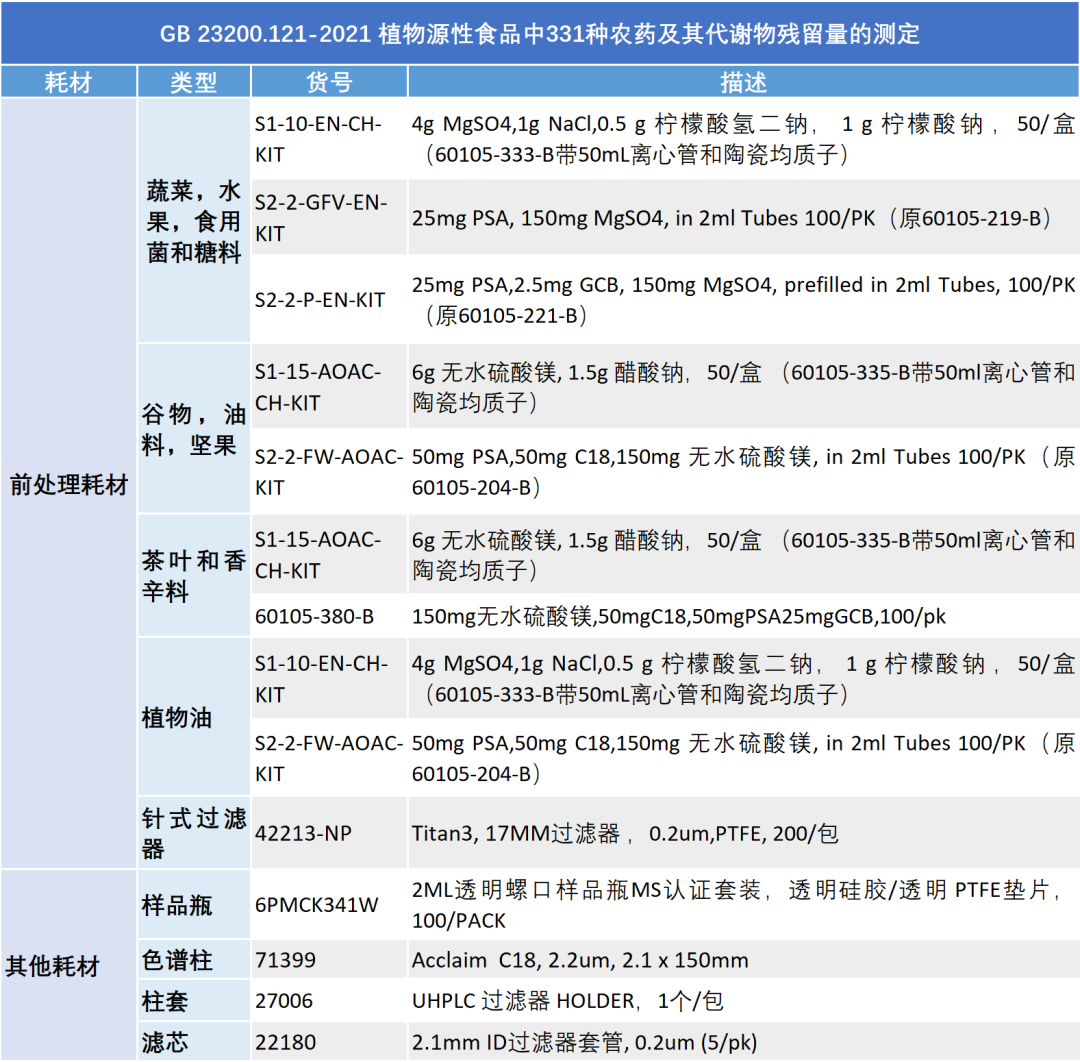Image resolution: width=1080 pixels, height=1062 pixels.
Task: Select item number 22180 in the 滤芯 row
Action: [x=284, y=1042]
